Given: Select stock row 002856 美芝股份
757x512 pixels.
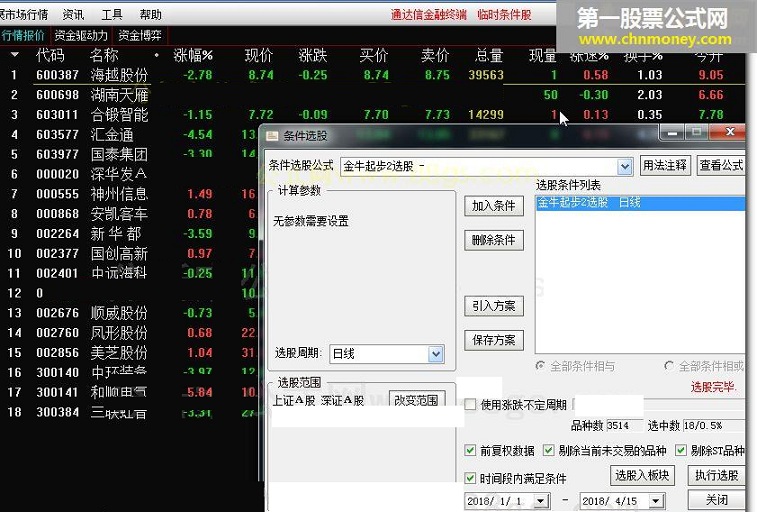Looking at the screenshot, I should [x=129, y=352].
